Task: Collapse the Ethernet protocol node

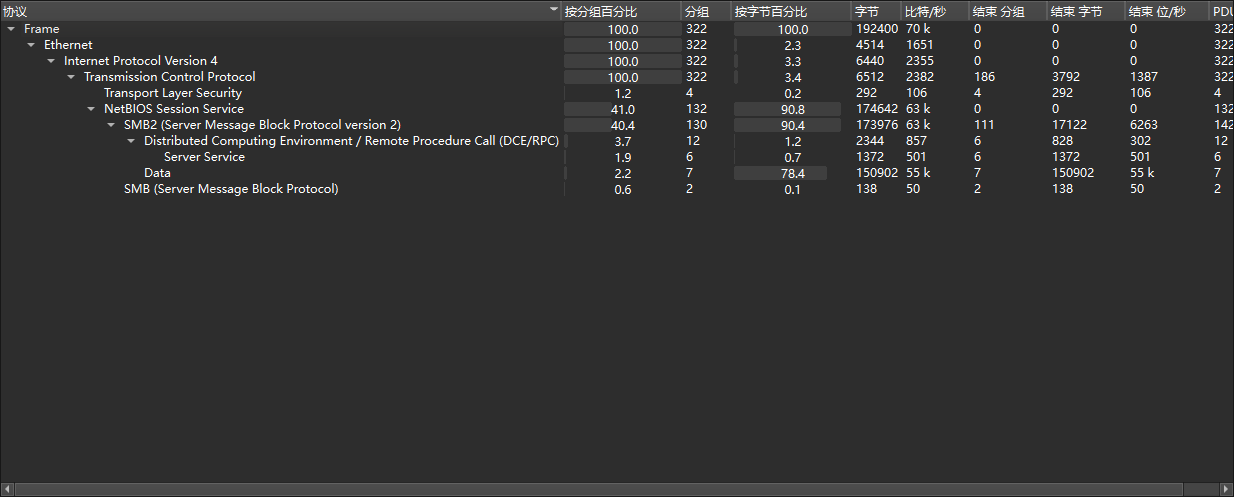Action: pos(31,45)
